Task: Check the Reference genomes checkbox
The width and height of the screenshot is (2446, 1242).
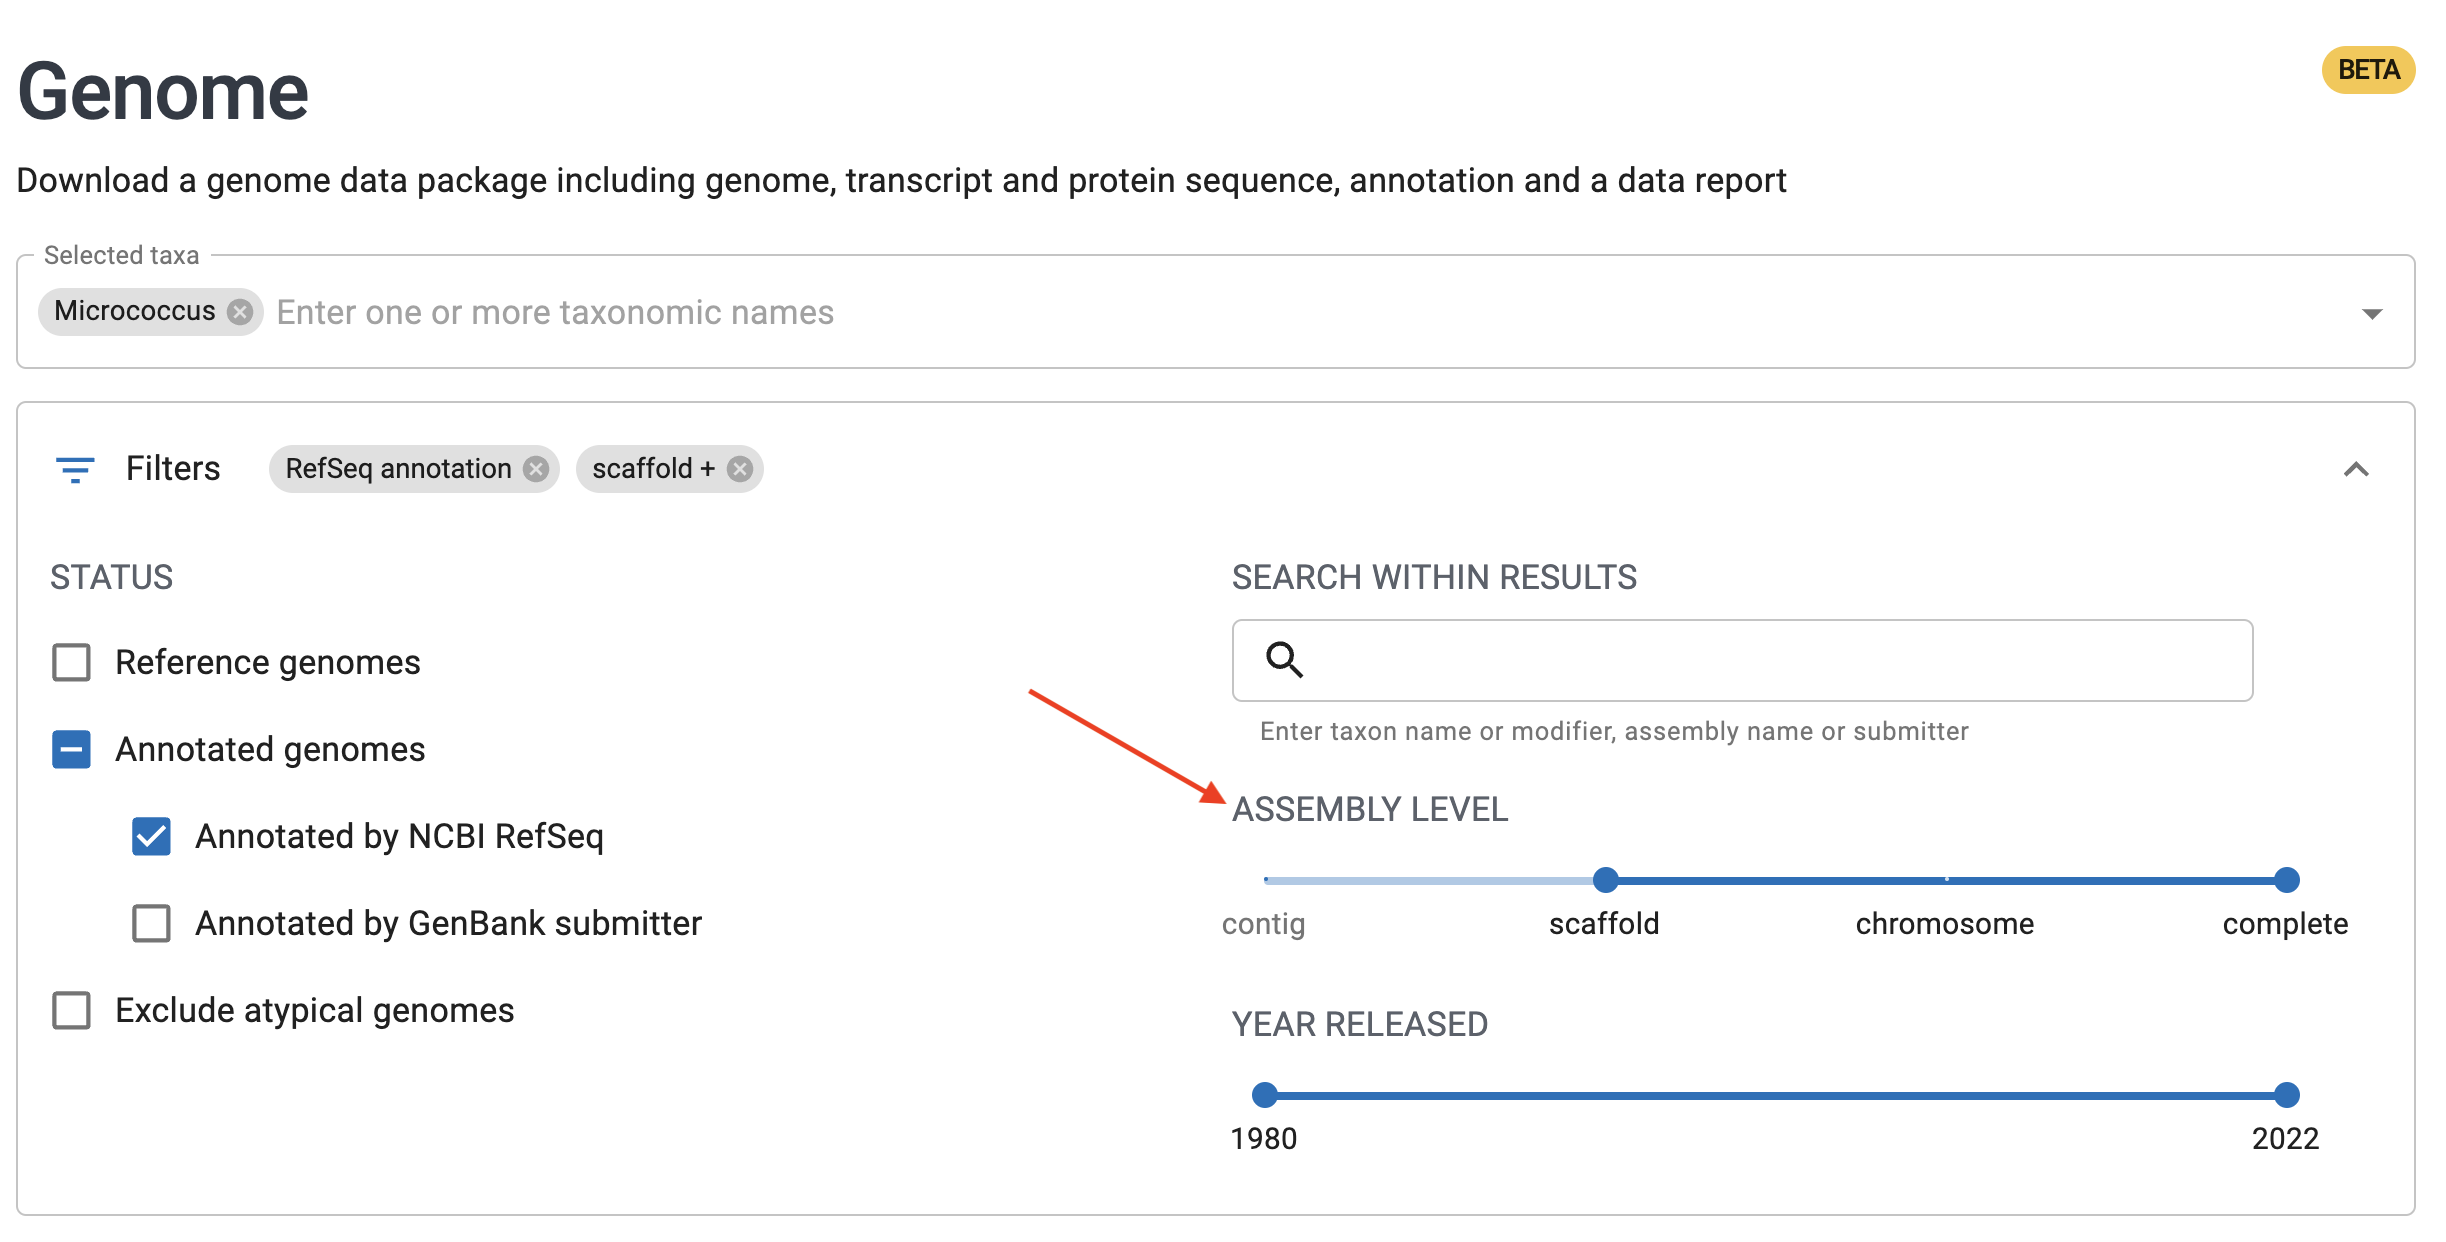Action: point(71,662)
